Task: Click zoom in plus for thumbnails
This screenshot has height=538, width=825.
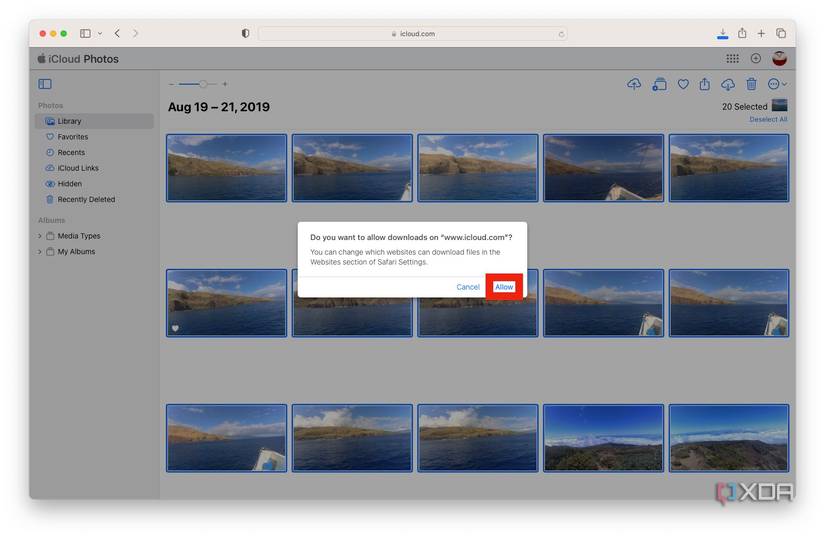Action: pyautogui.click(x=225, y=84)
